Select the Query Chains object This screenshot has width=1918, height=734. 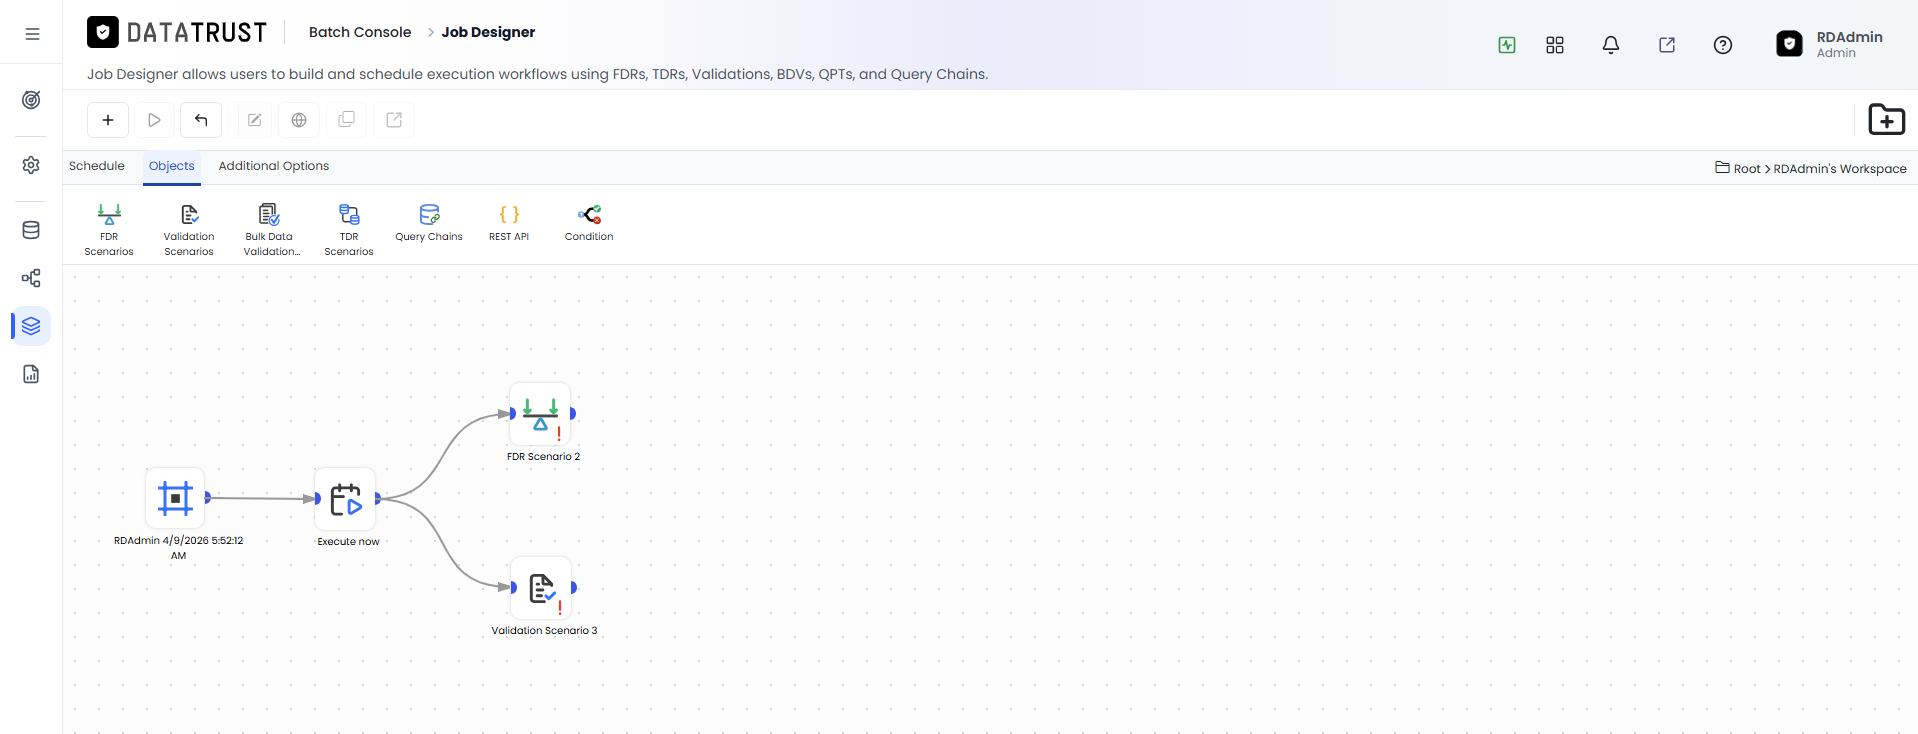pos(429,223)
